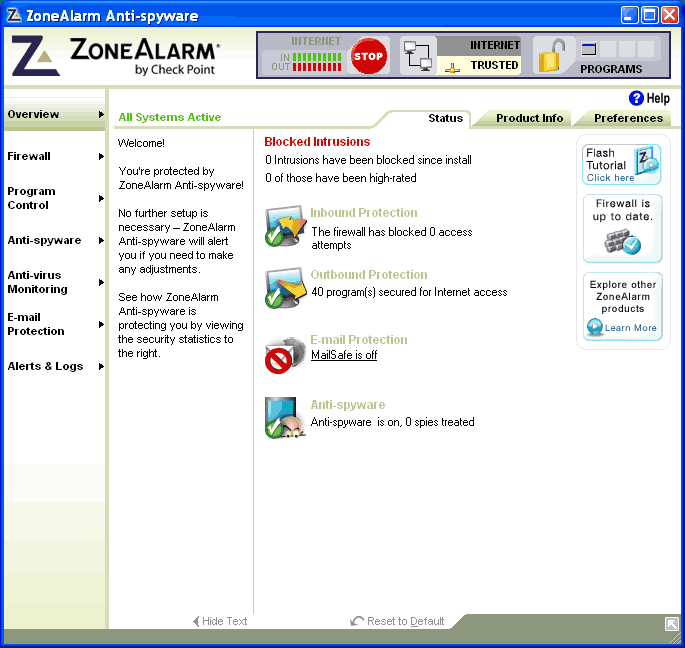The image size is (685, 648).
Task: Expand the Overview menu arrow
Action: click(101, 114)
